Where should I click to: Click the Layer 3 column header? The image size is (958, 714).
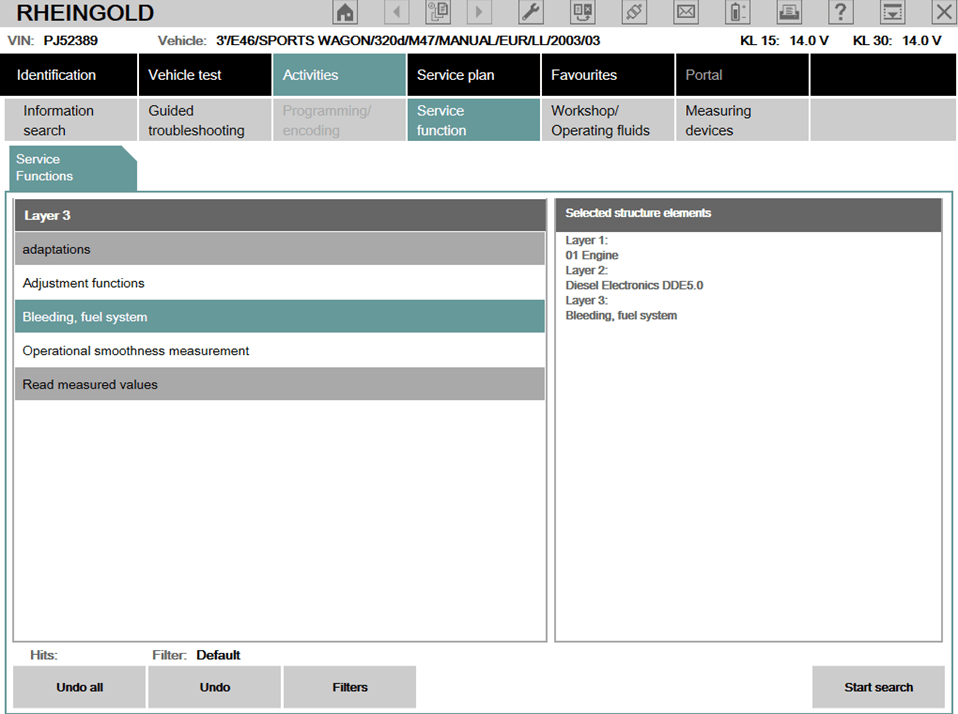point(280,215)
